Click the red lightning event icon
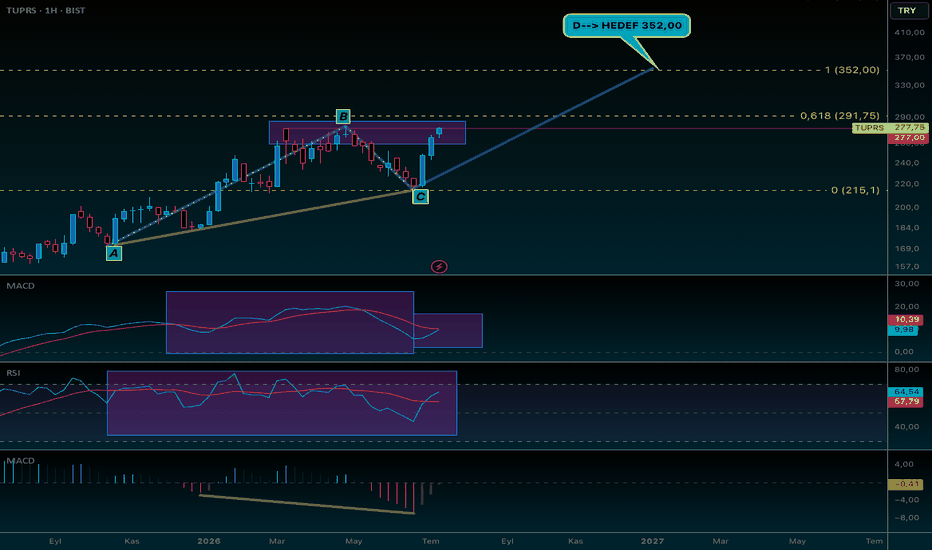932x550 pixels. (x=439, y=267)
